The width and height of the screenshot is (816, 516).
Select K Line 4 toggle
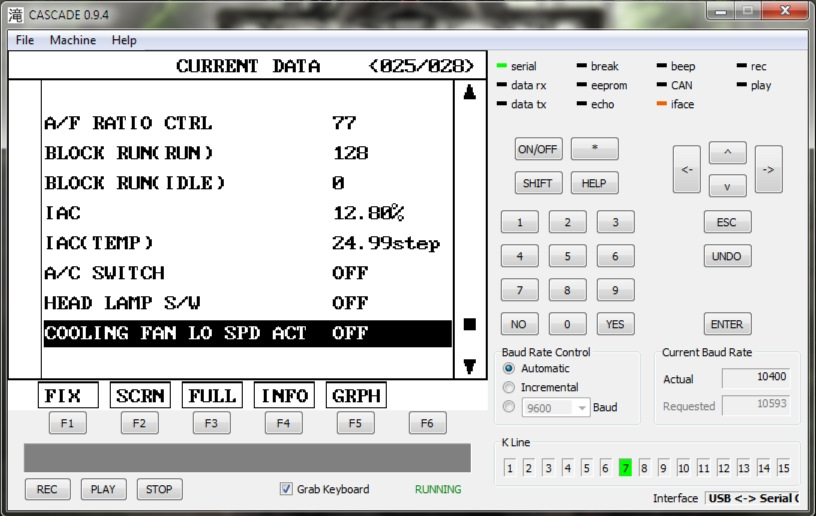(x=567, y=468)
